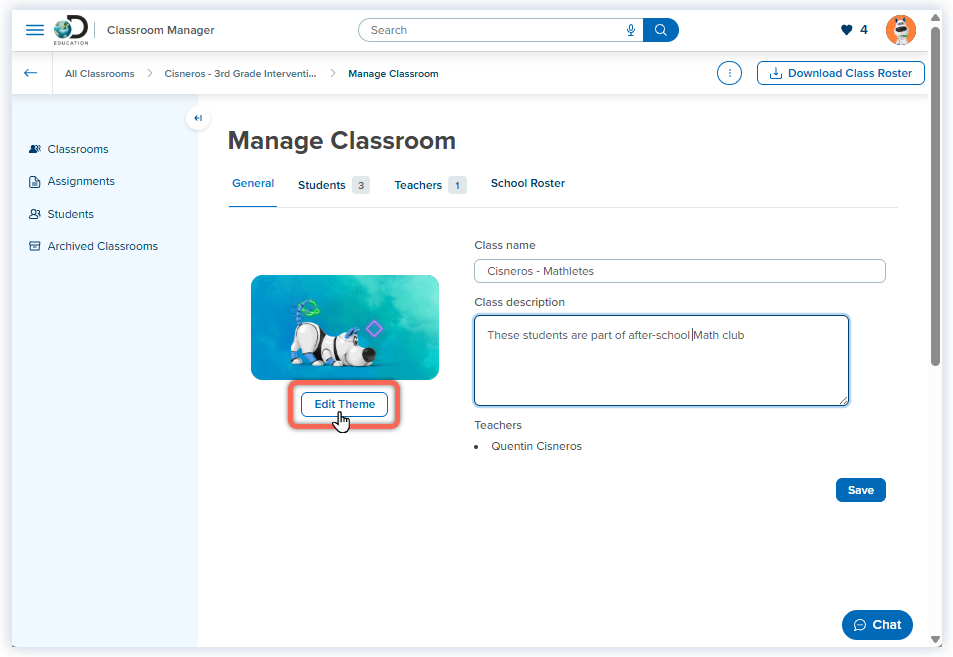The height and width of the screenshot is (657, 953).
Task: Open the School Roster tab
Action: tap(527, 184)
